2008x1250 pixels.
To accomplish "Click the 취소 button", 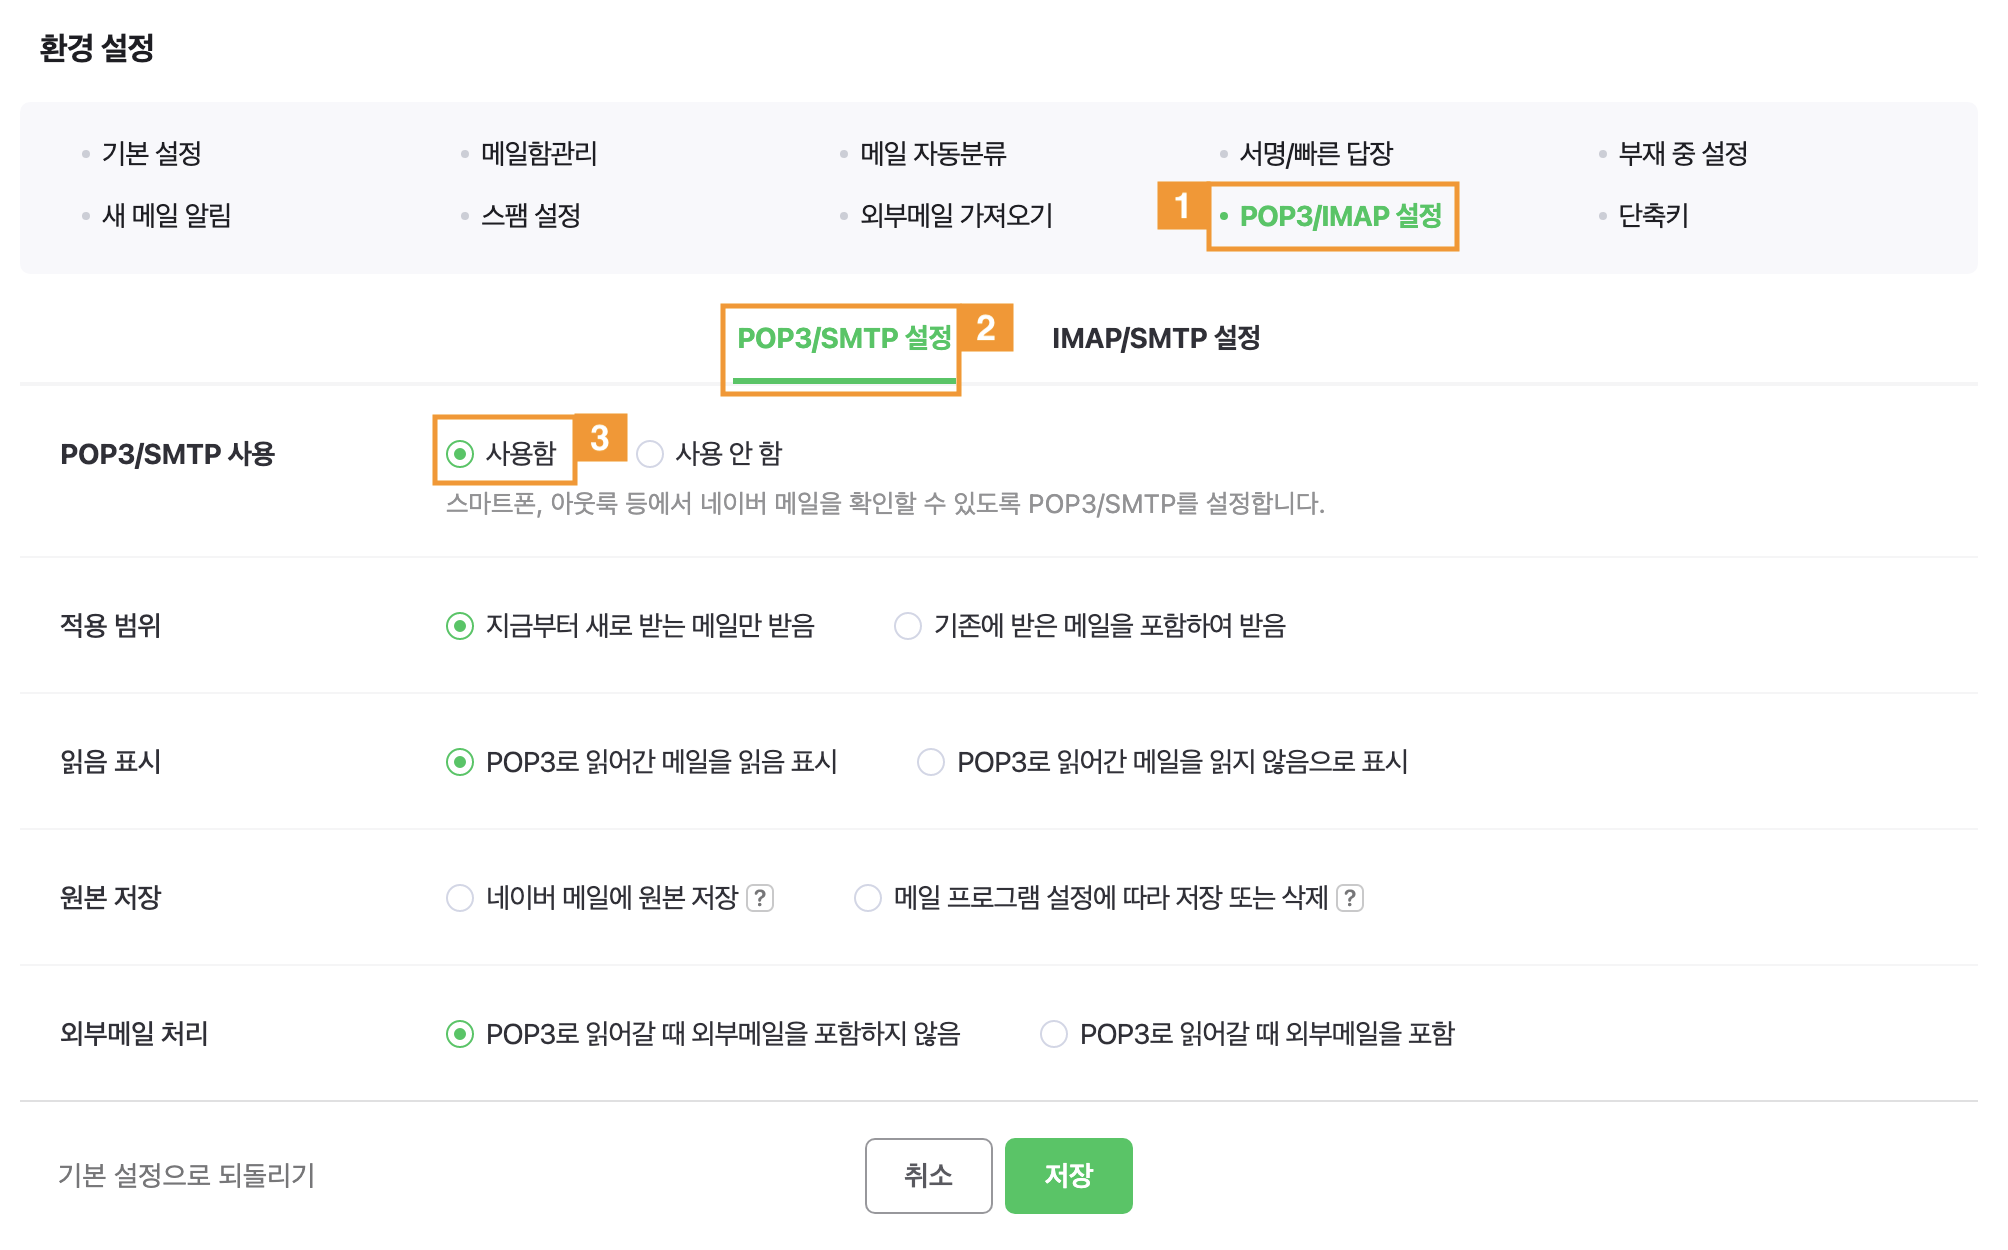I will pos(928,1175).
